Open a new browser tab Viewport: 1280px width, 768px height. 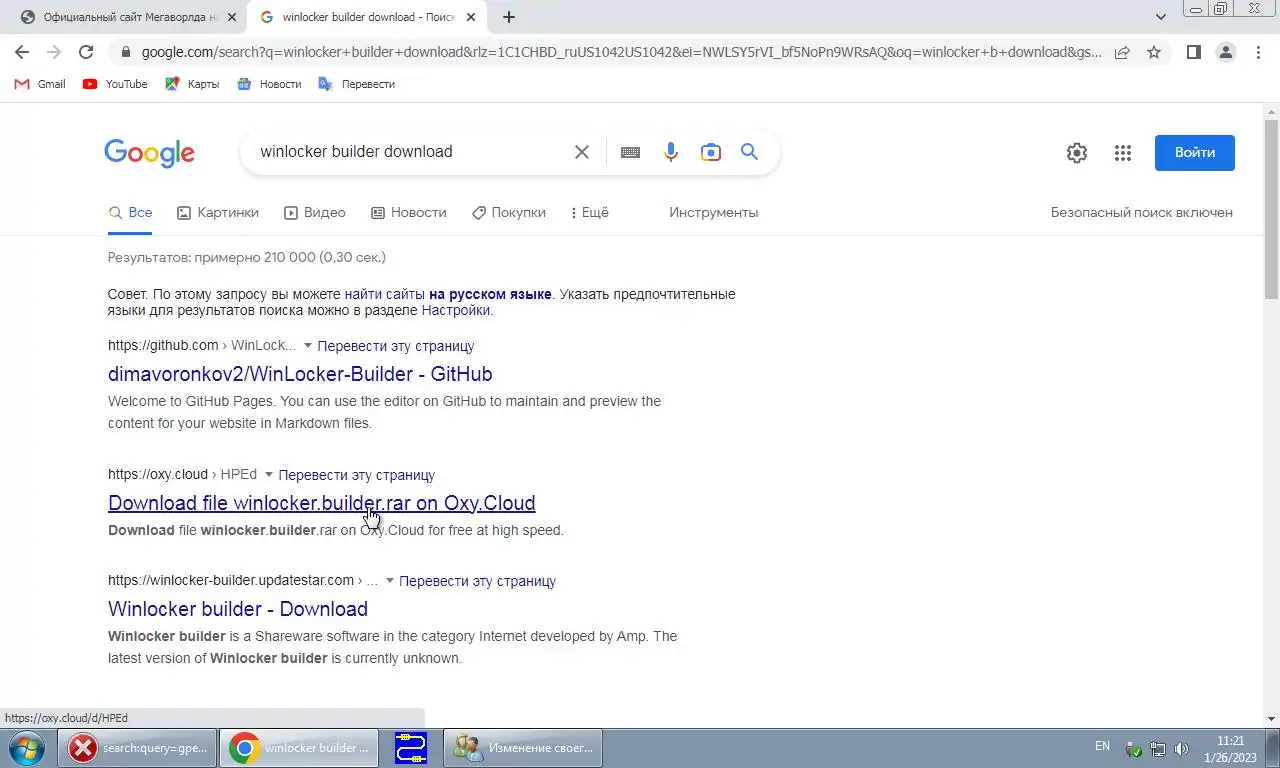coord(509,17)
